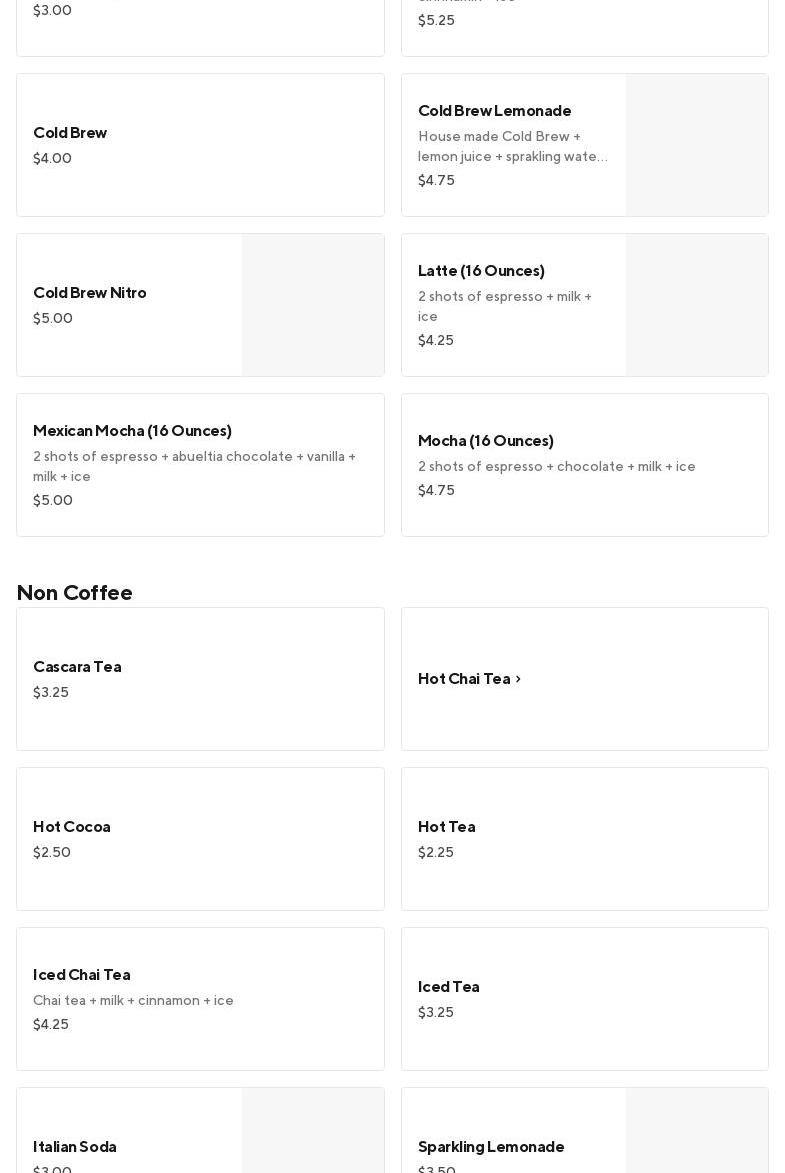
Task: Click the Sparkling Lemonade title
Action: (x=491, y=1147)
